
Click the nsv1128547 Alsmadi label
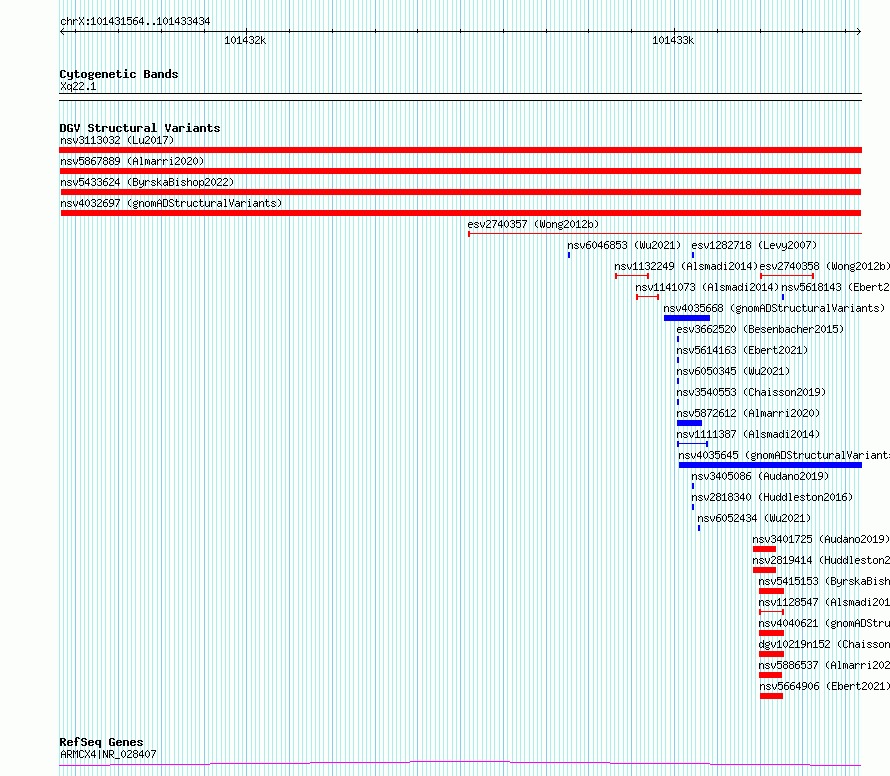824,602
